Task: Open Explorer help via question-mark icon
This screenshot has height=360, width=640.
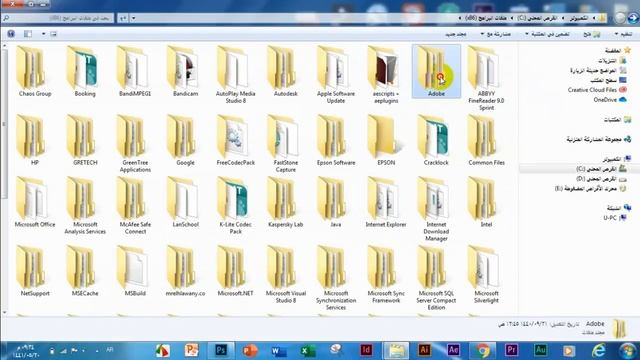Action: point(11,34)
